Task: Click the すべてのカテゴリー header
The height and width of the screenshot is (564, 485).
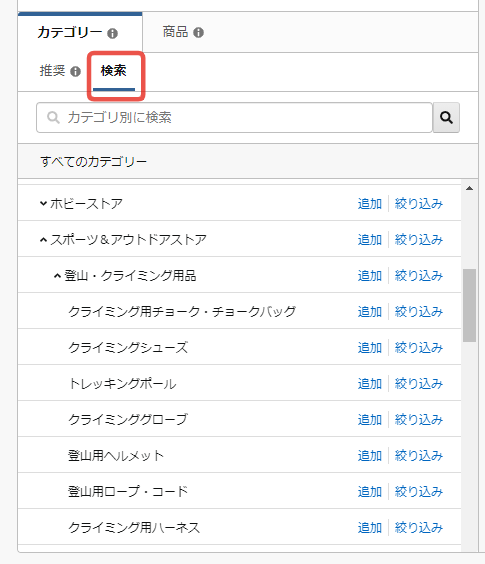Action: 94,162
